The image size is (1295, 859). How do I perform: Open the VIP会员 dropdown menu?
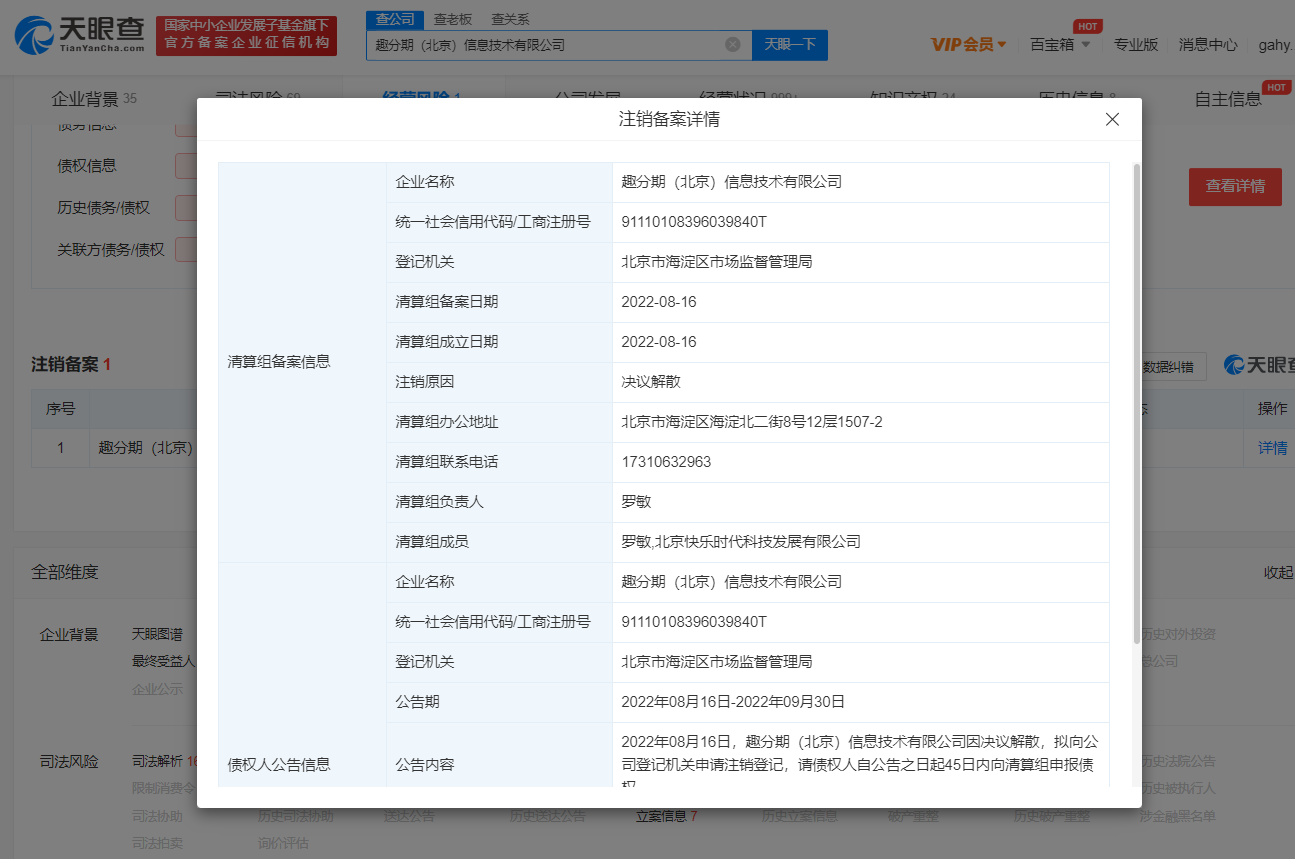[968, 44]
